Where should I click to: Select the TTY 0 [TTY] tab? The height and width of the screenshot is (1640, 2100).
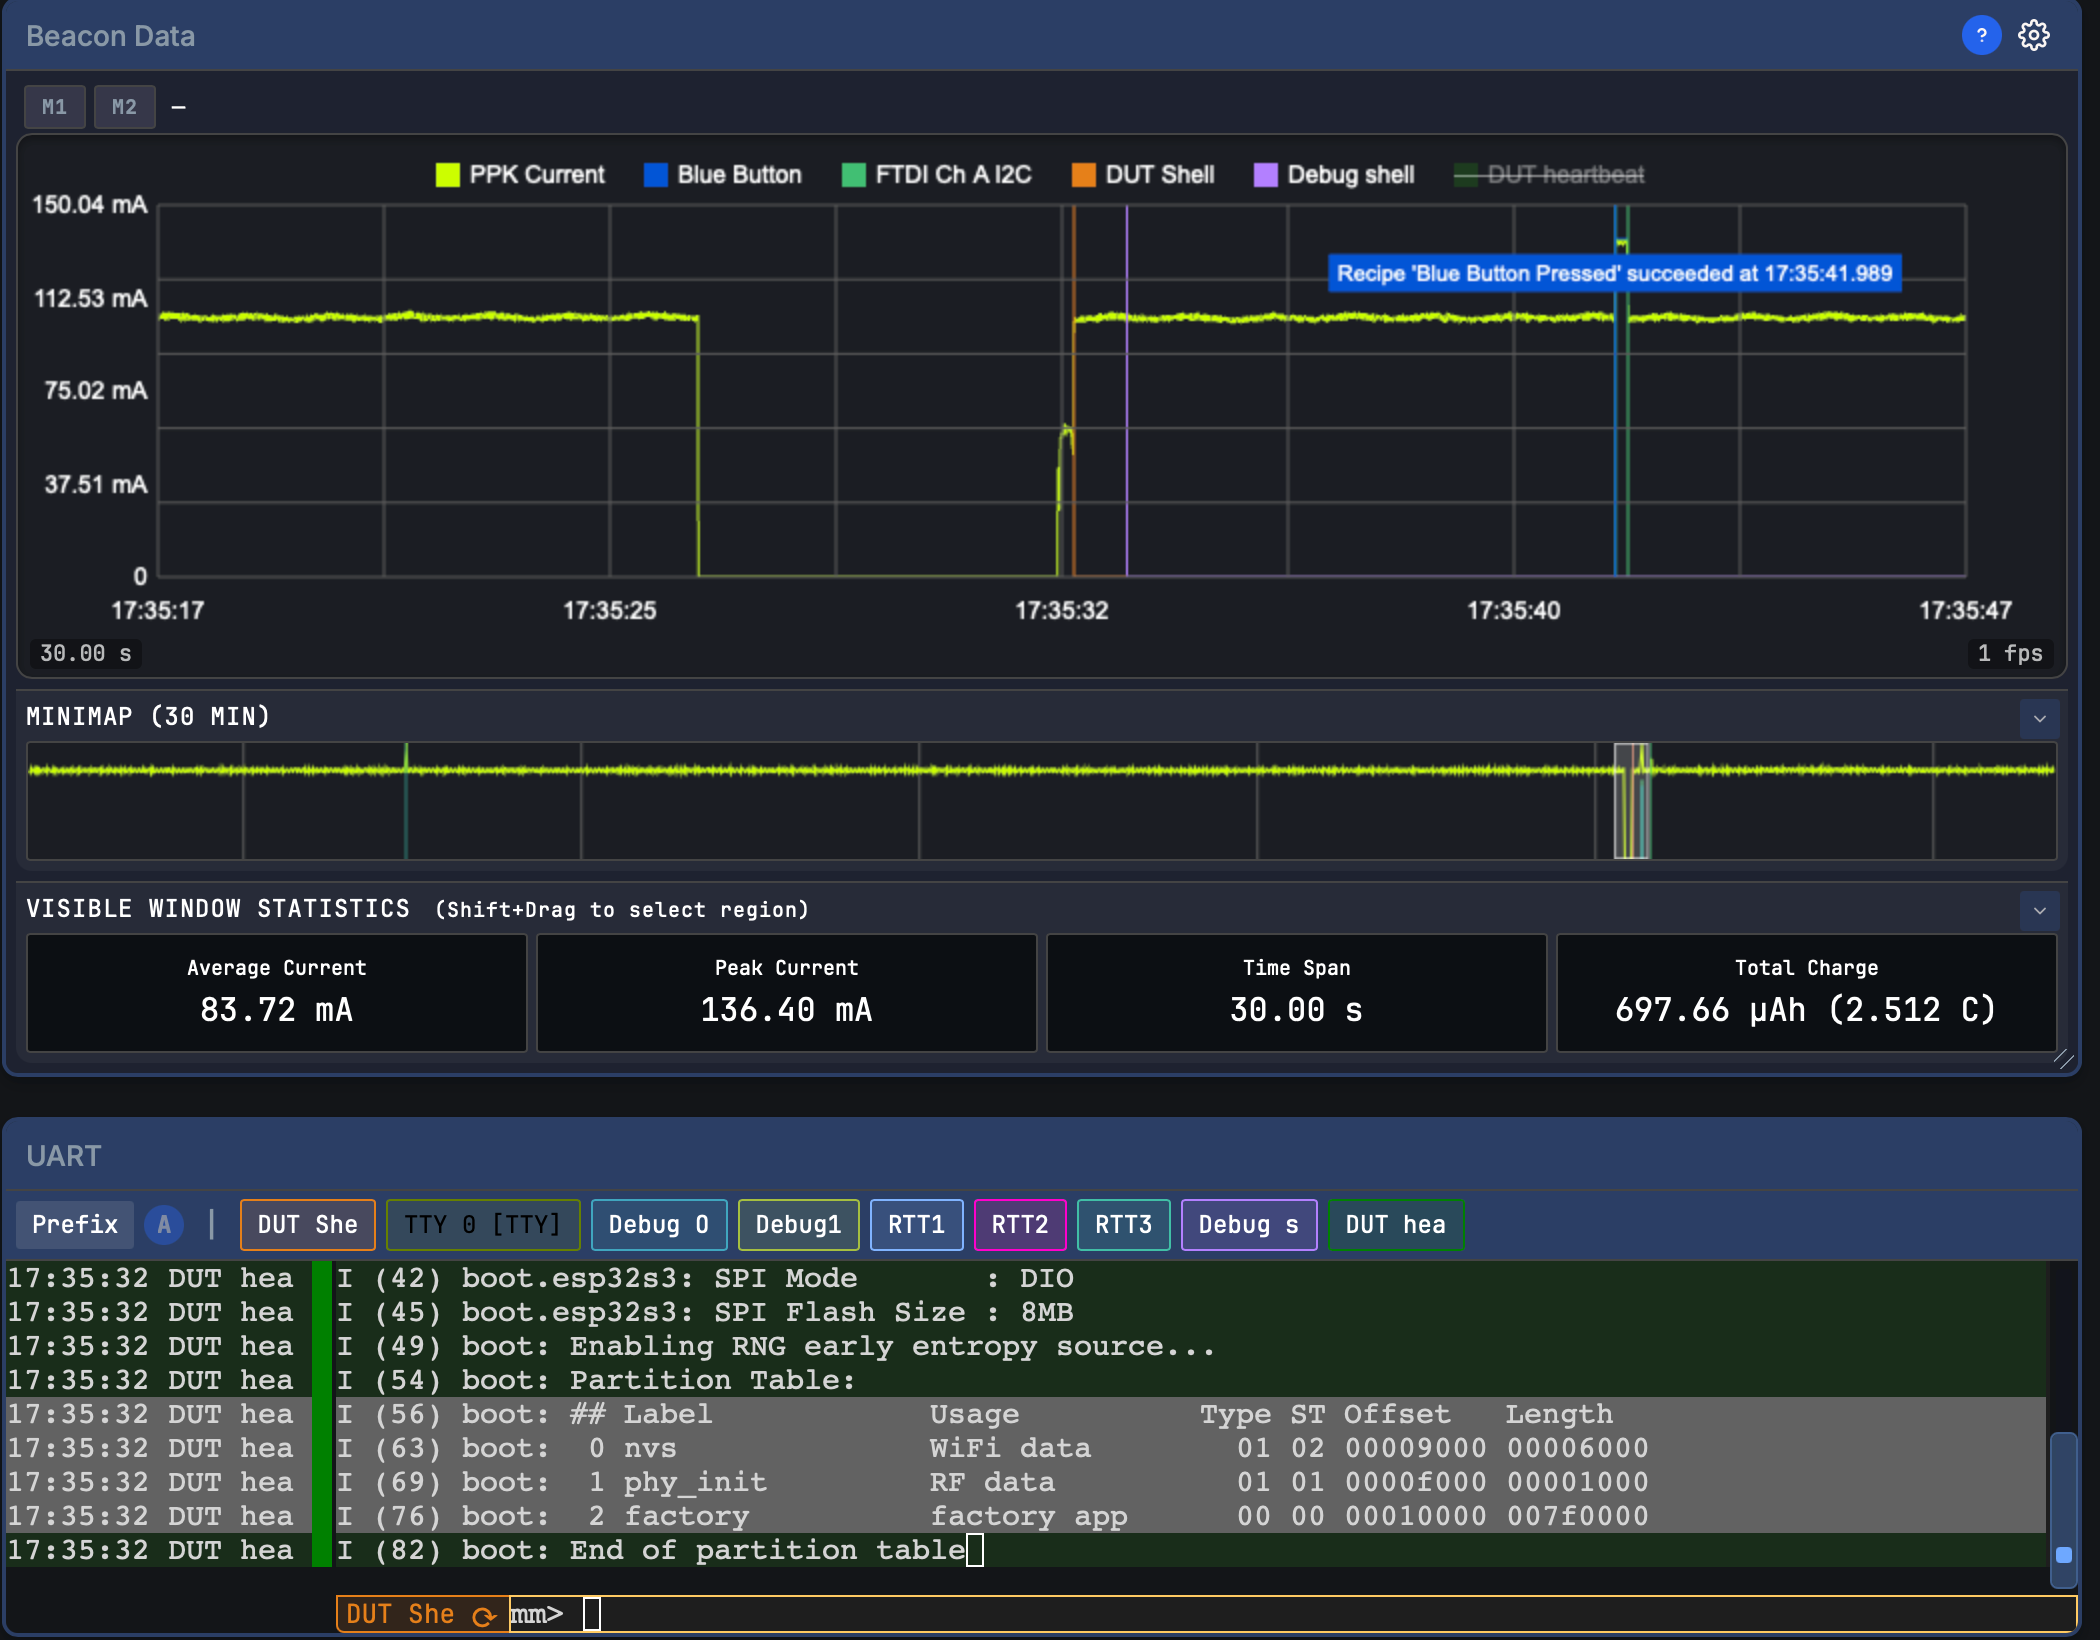(x=483, y=1224)
